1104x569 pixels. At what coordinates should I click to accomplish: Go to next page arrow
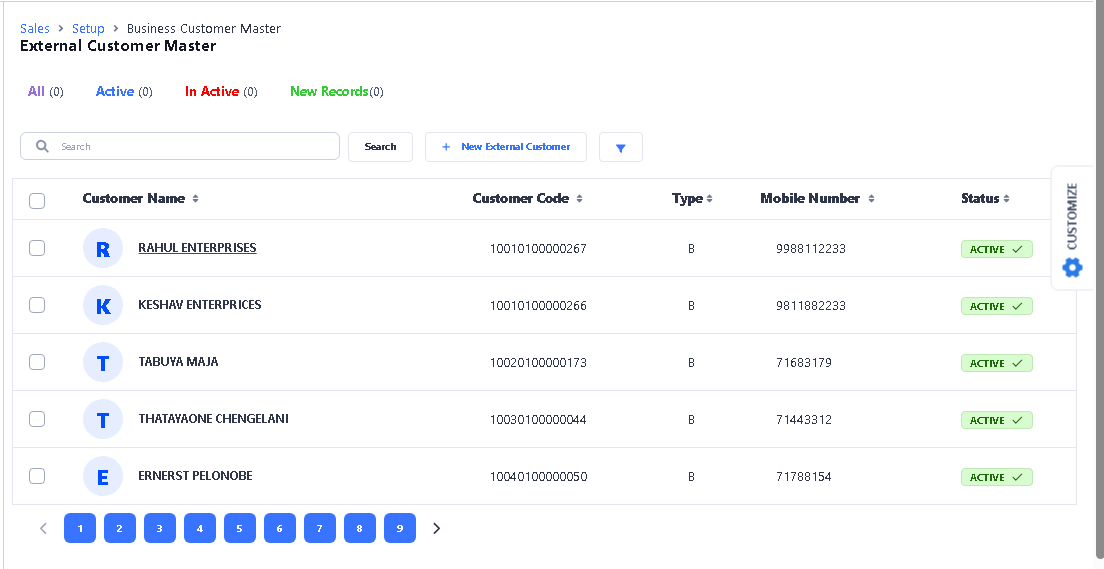coord(436,528)
